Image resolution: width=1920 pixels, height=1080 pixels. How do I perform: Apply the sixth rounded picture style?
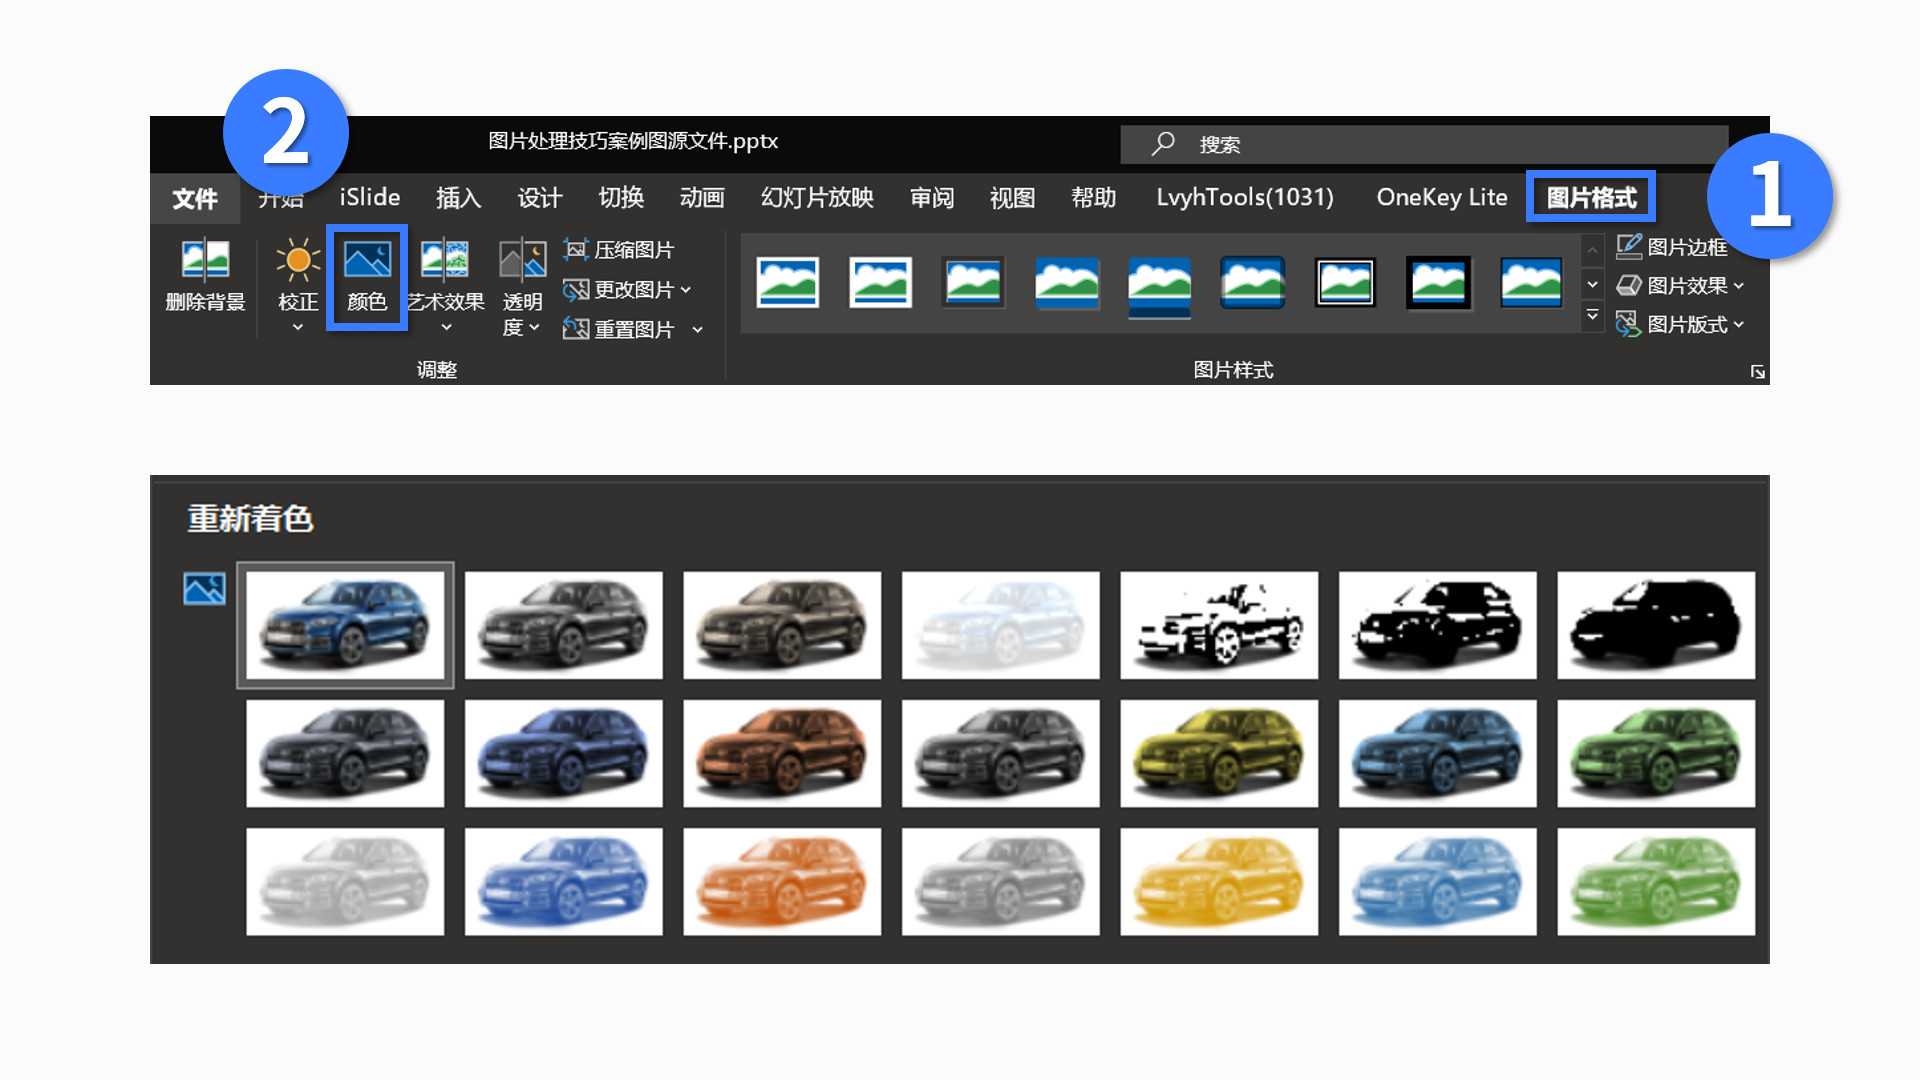[x=1252, y=282]
